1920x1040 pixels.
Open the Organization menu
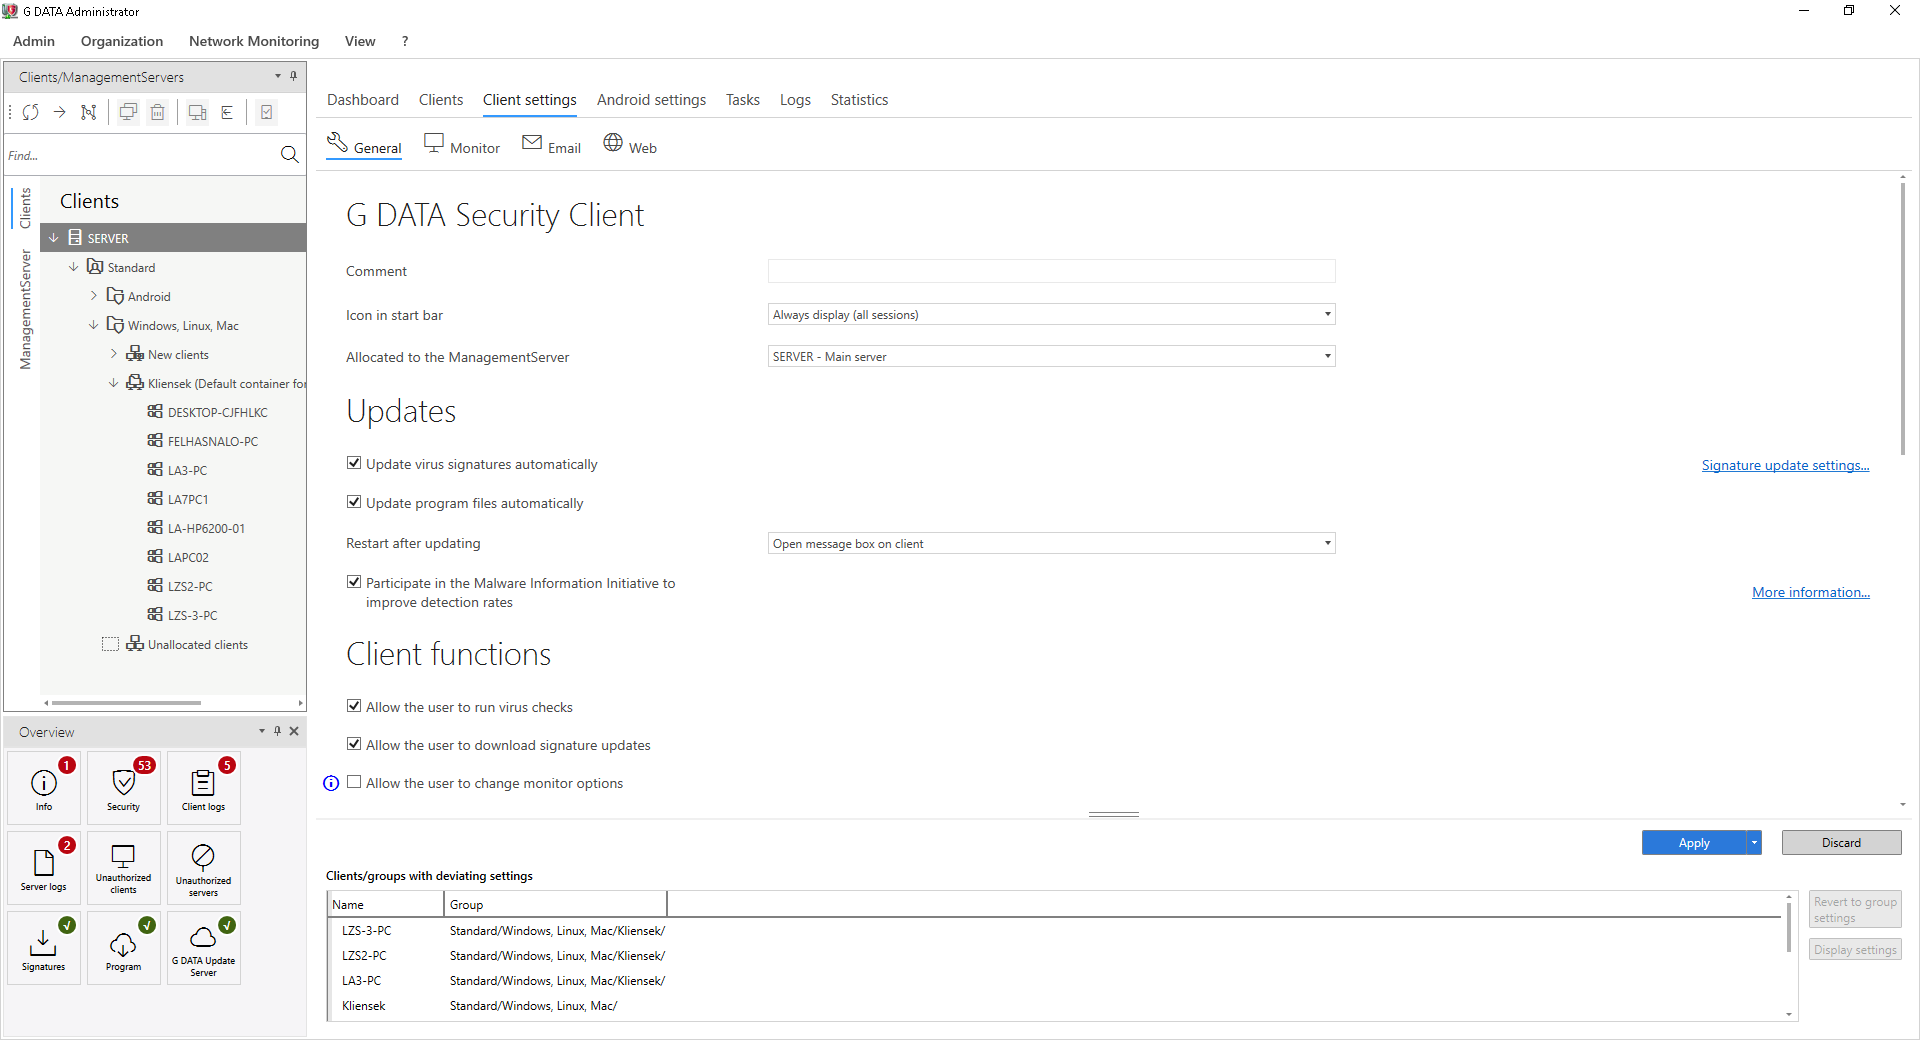[x=122, y=41]
